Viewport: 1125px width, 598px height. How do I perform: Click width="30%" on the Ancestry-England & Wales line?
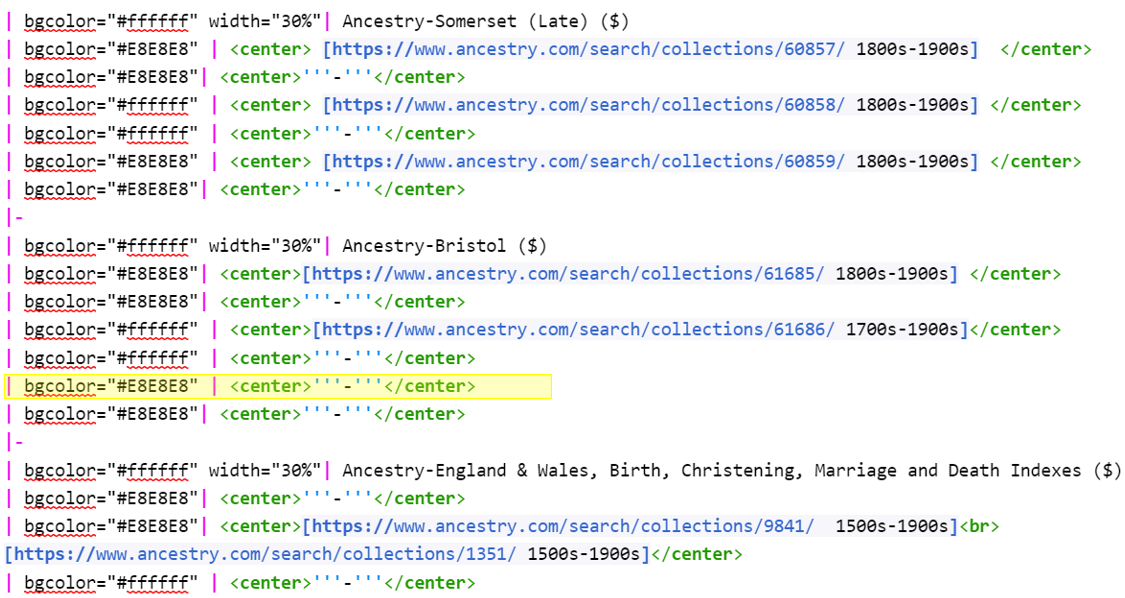[265, 471]
